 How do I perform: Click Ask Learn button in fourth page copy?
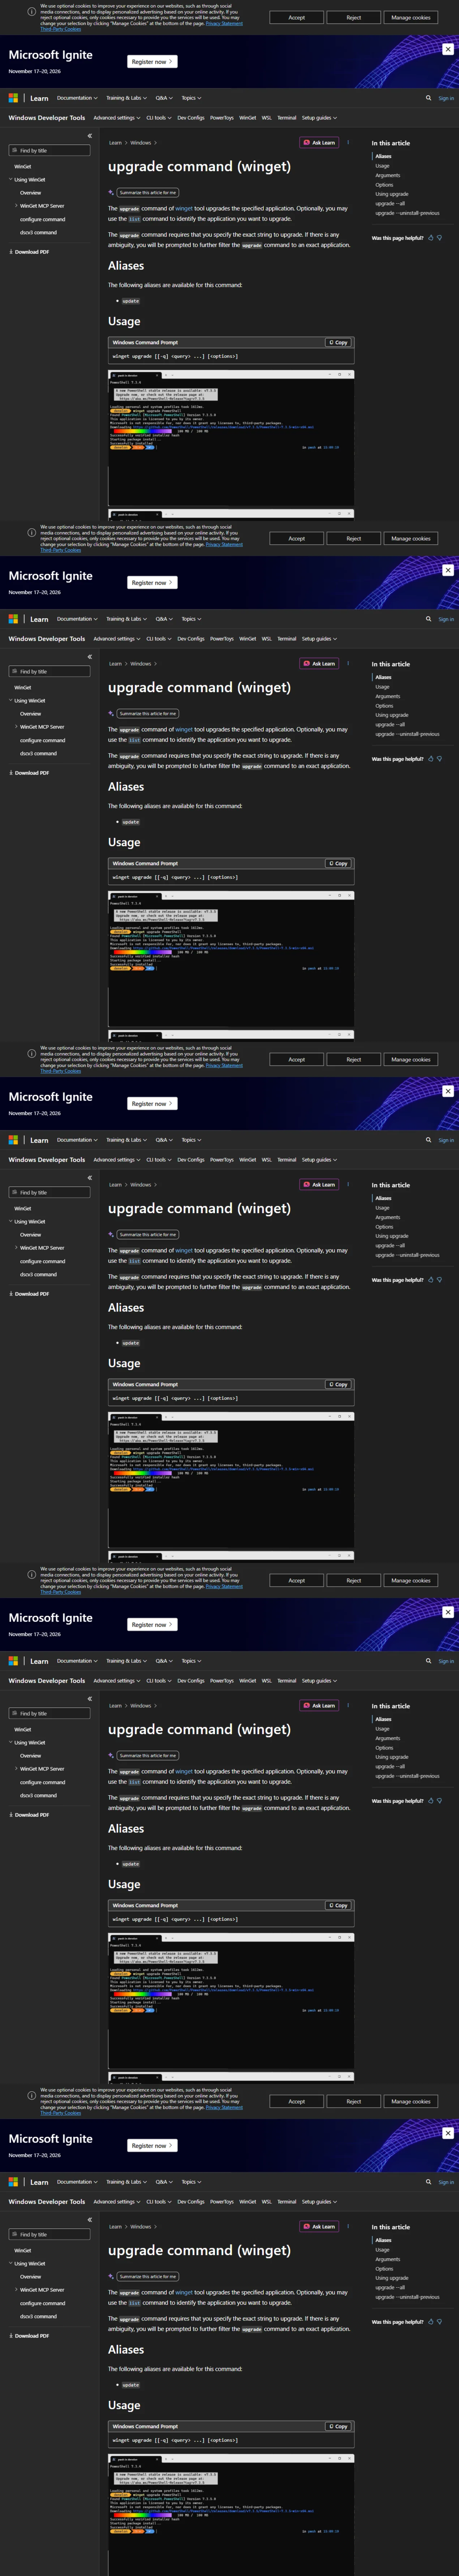coord(319,1706)
